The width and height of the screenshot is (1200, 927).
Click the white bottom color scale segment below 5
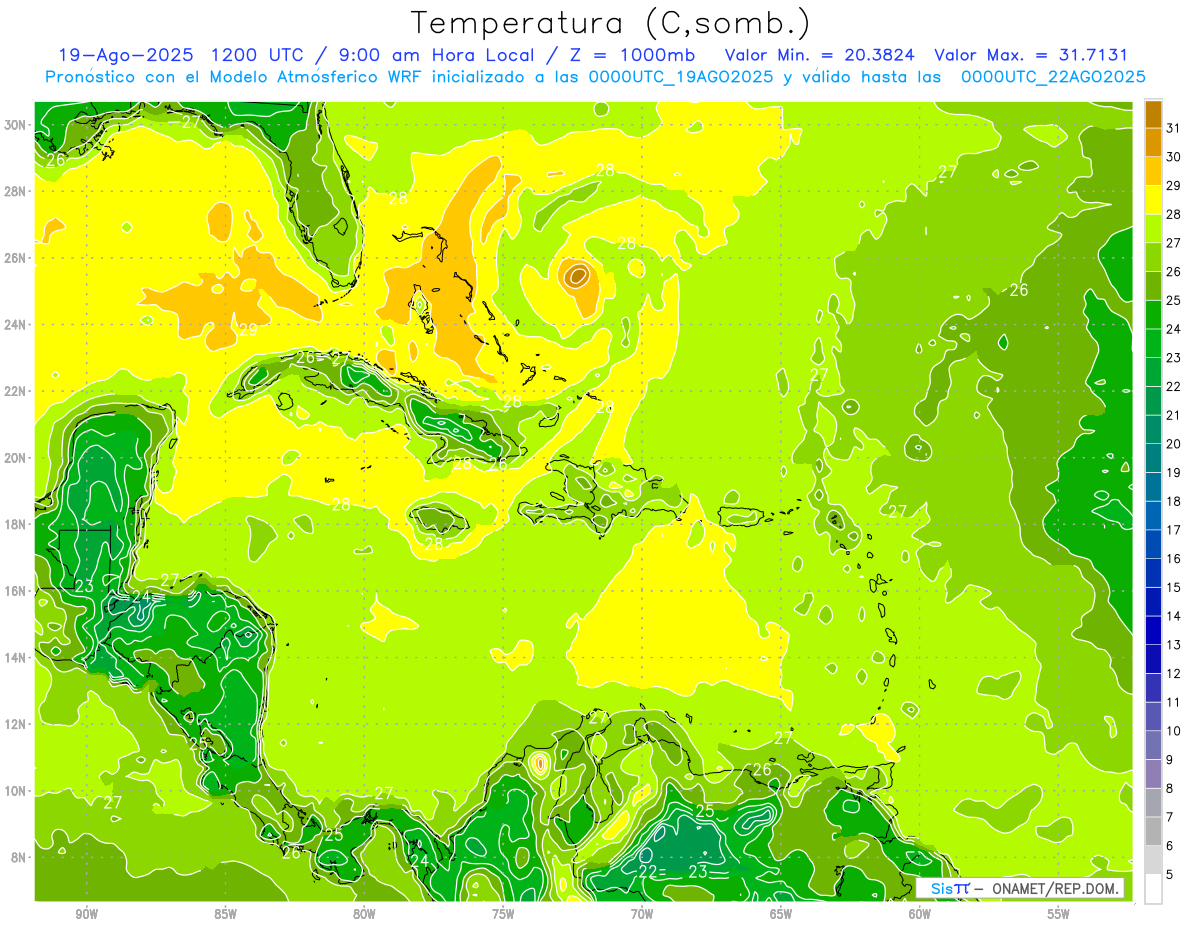tap(1153, 889)
